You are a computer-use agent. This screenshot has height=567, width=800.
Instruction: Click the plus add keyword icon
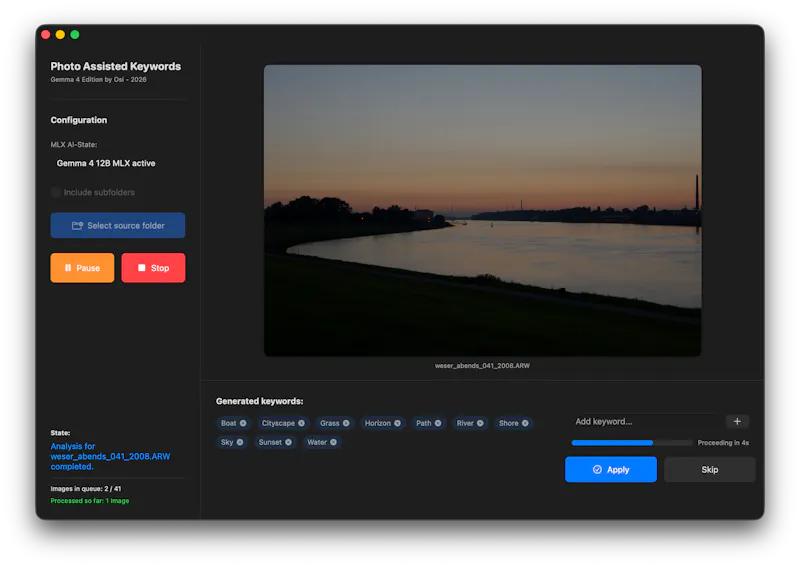tap(737, 422)
